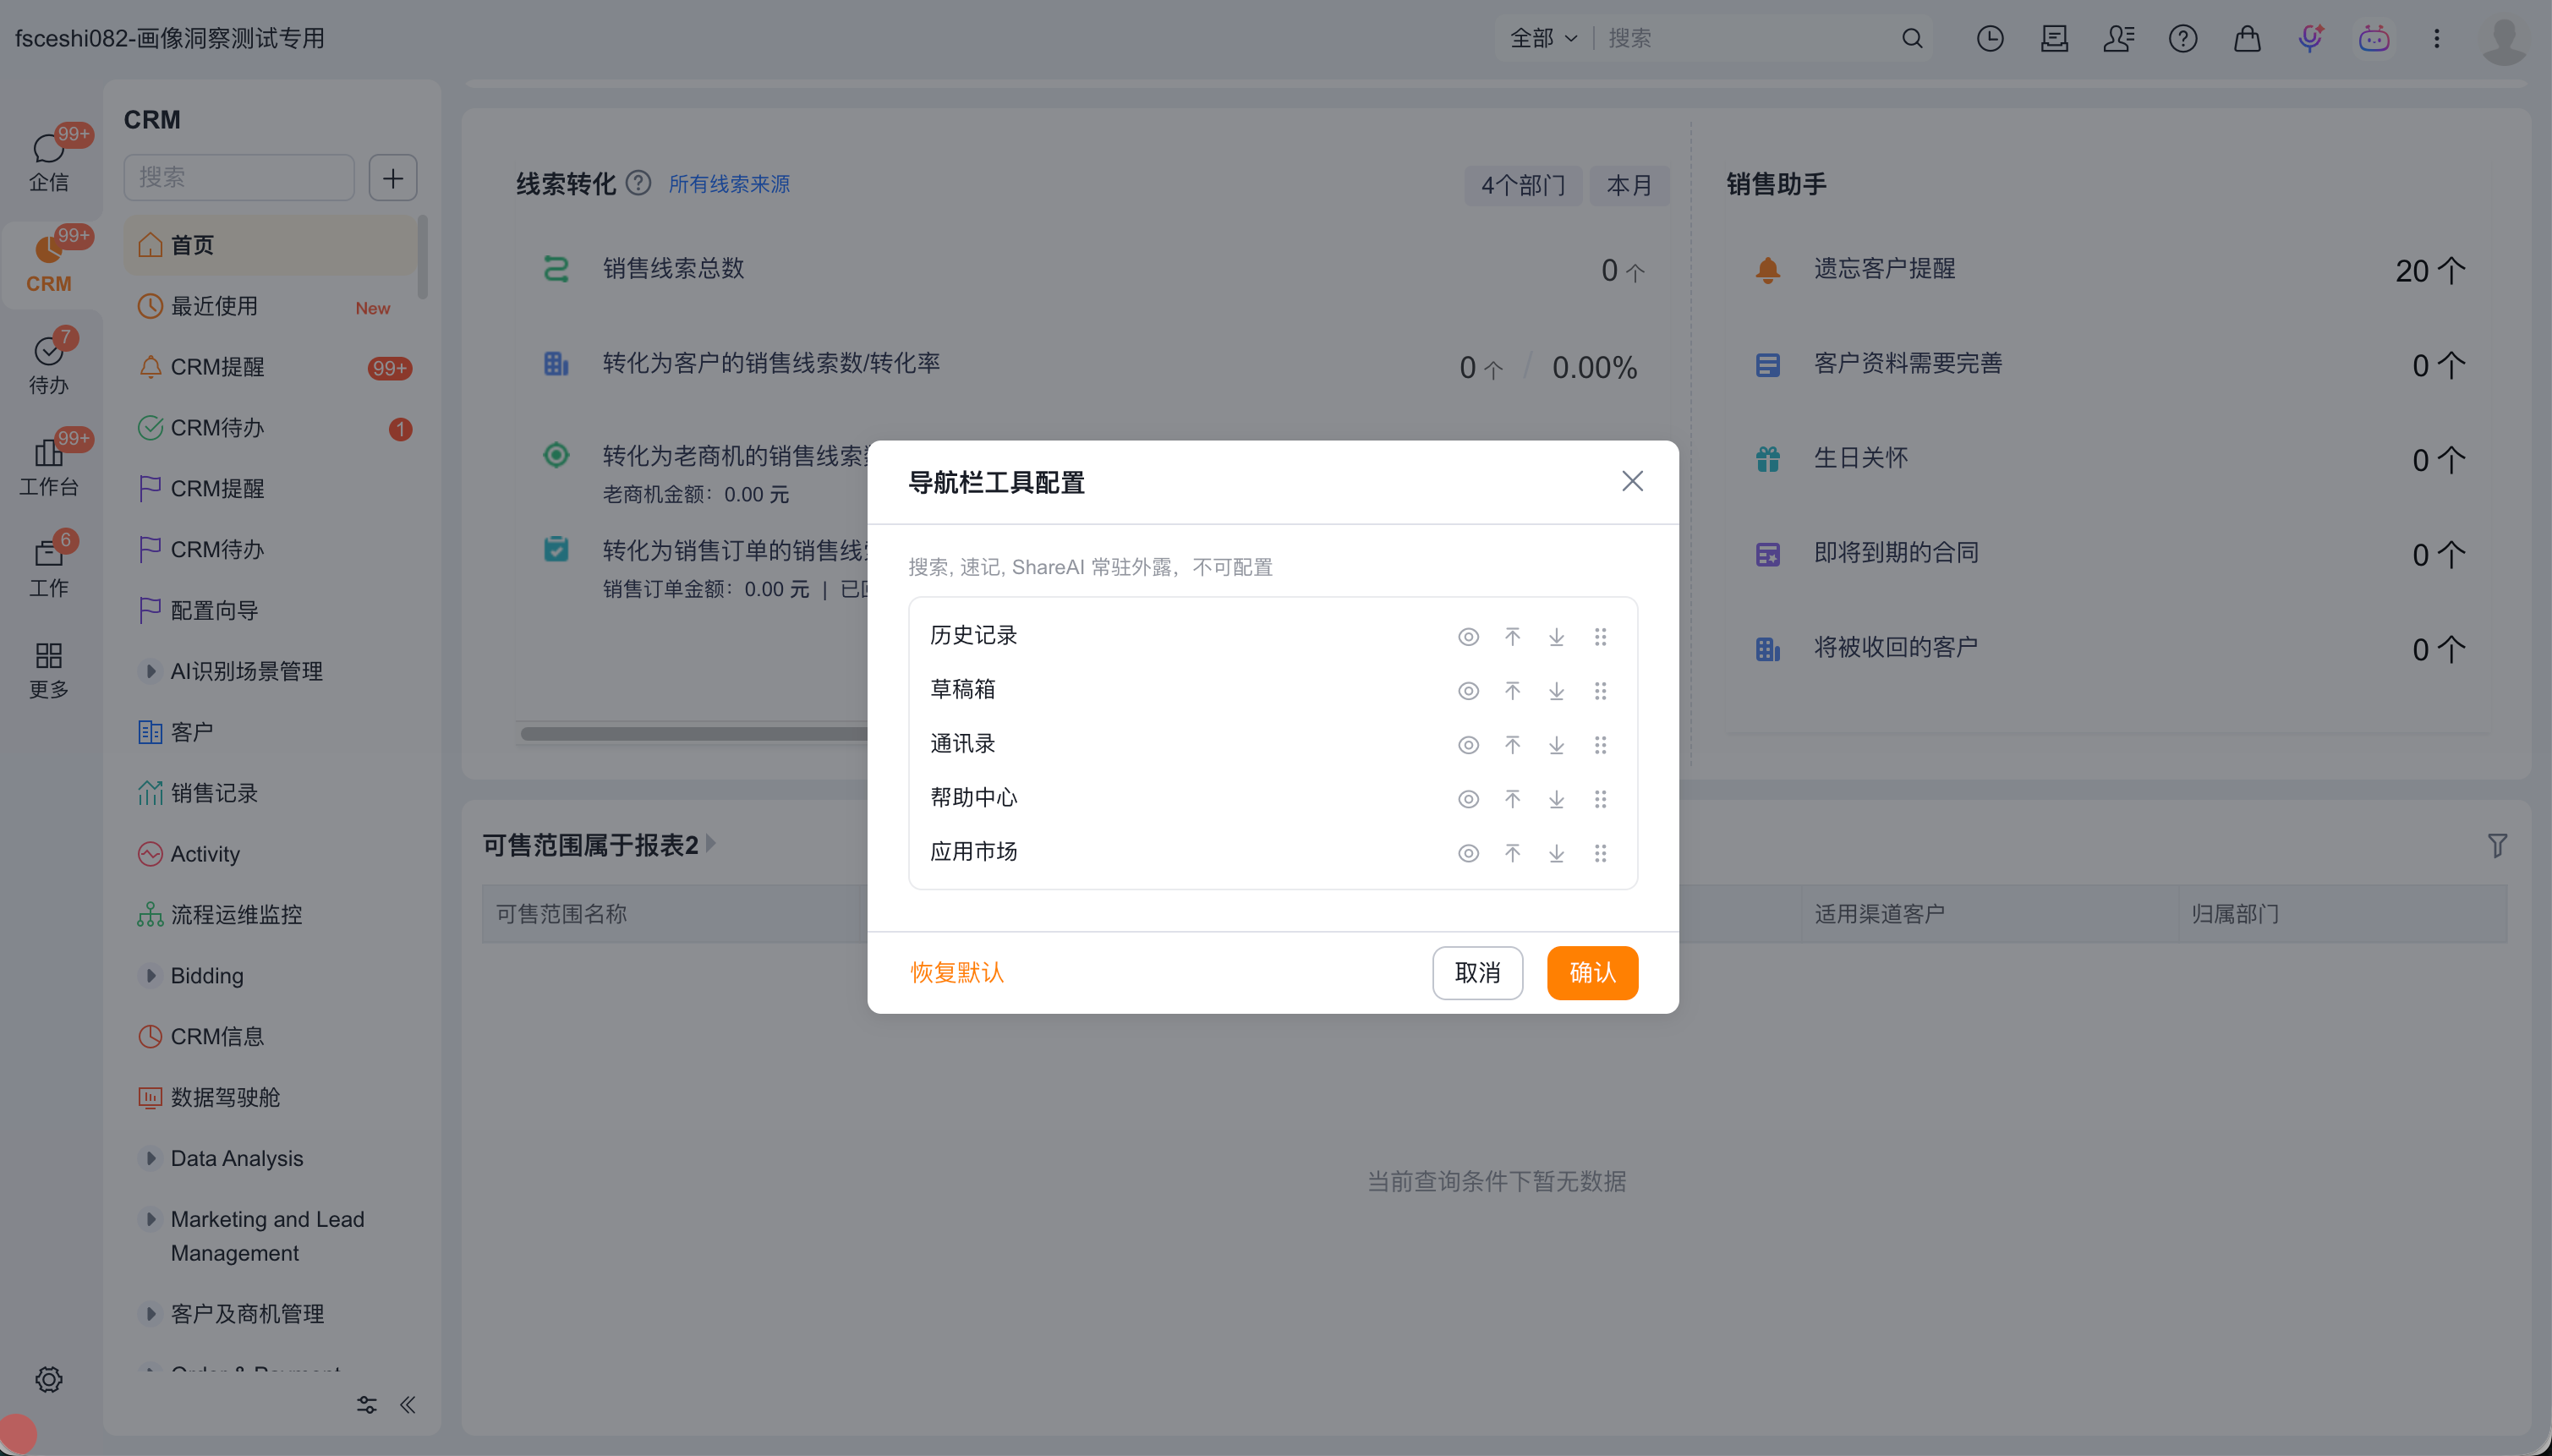The width and height of the screenshot is (2552, 1456).
Task: Open the app market bag icon
Action: tap(2246, 38)
